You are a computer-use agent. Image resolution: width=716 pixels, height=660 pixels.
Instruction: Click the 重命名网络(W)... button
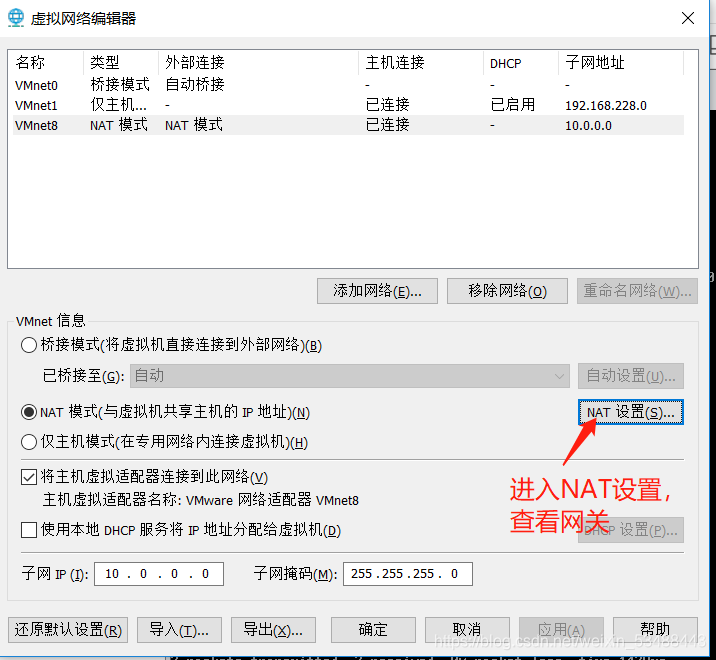click(637, 291)
